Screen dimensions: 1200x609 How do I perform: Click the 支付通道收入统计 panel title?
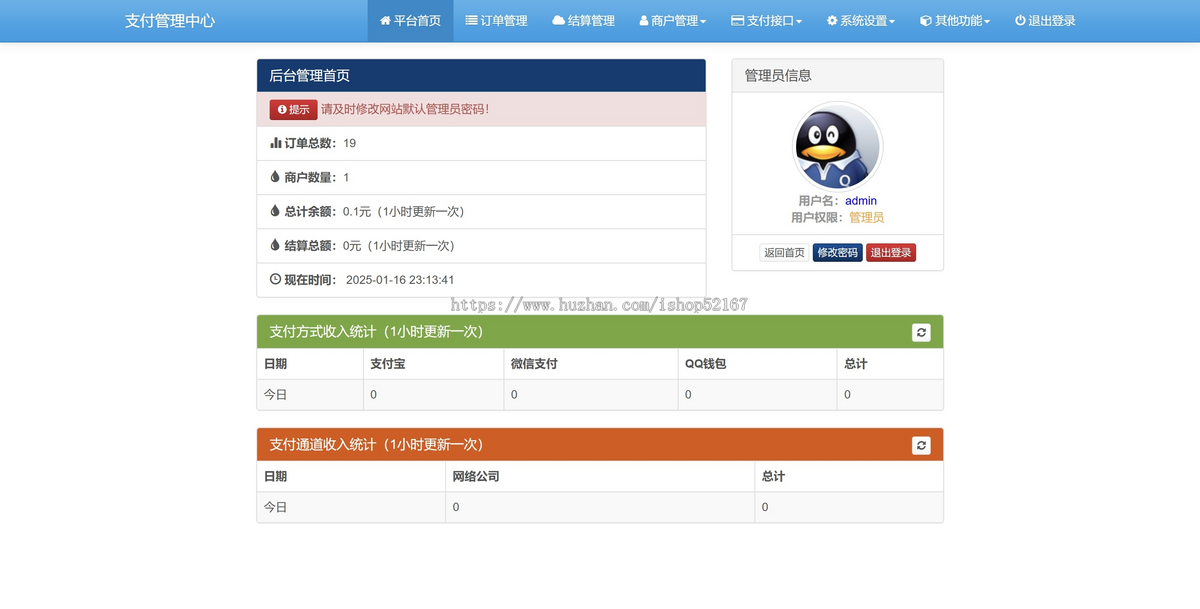pyautogui.click(x=376, y=445)
